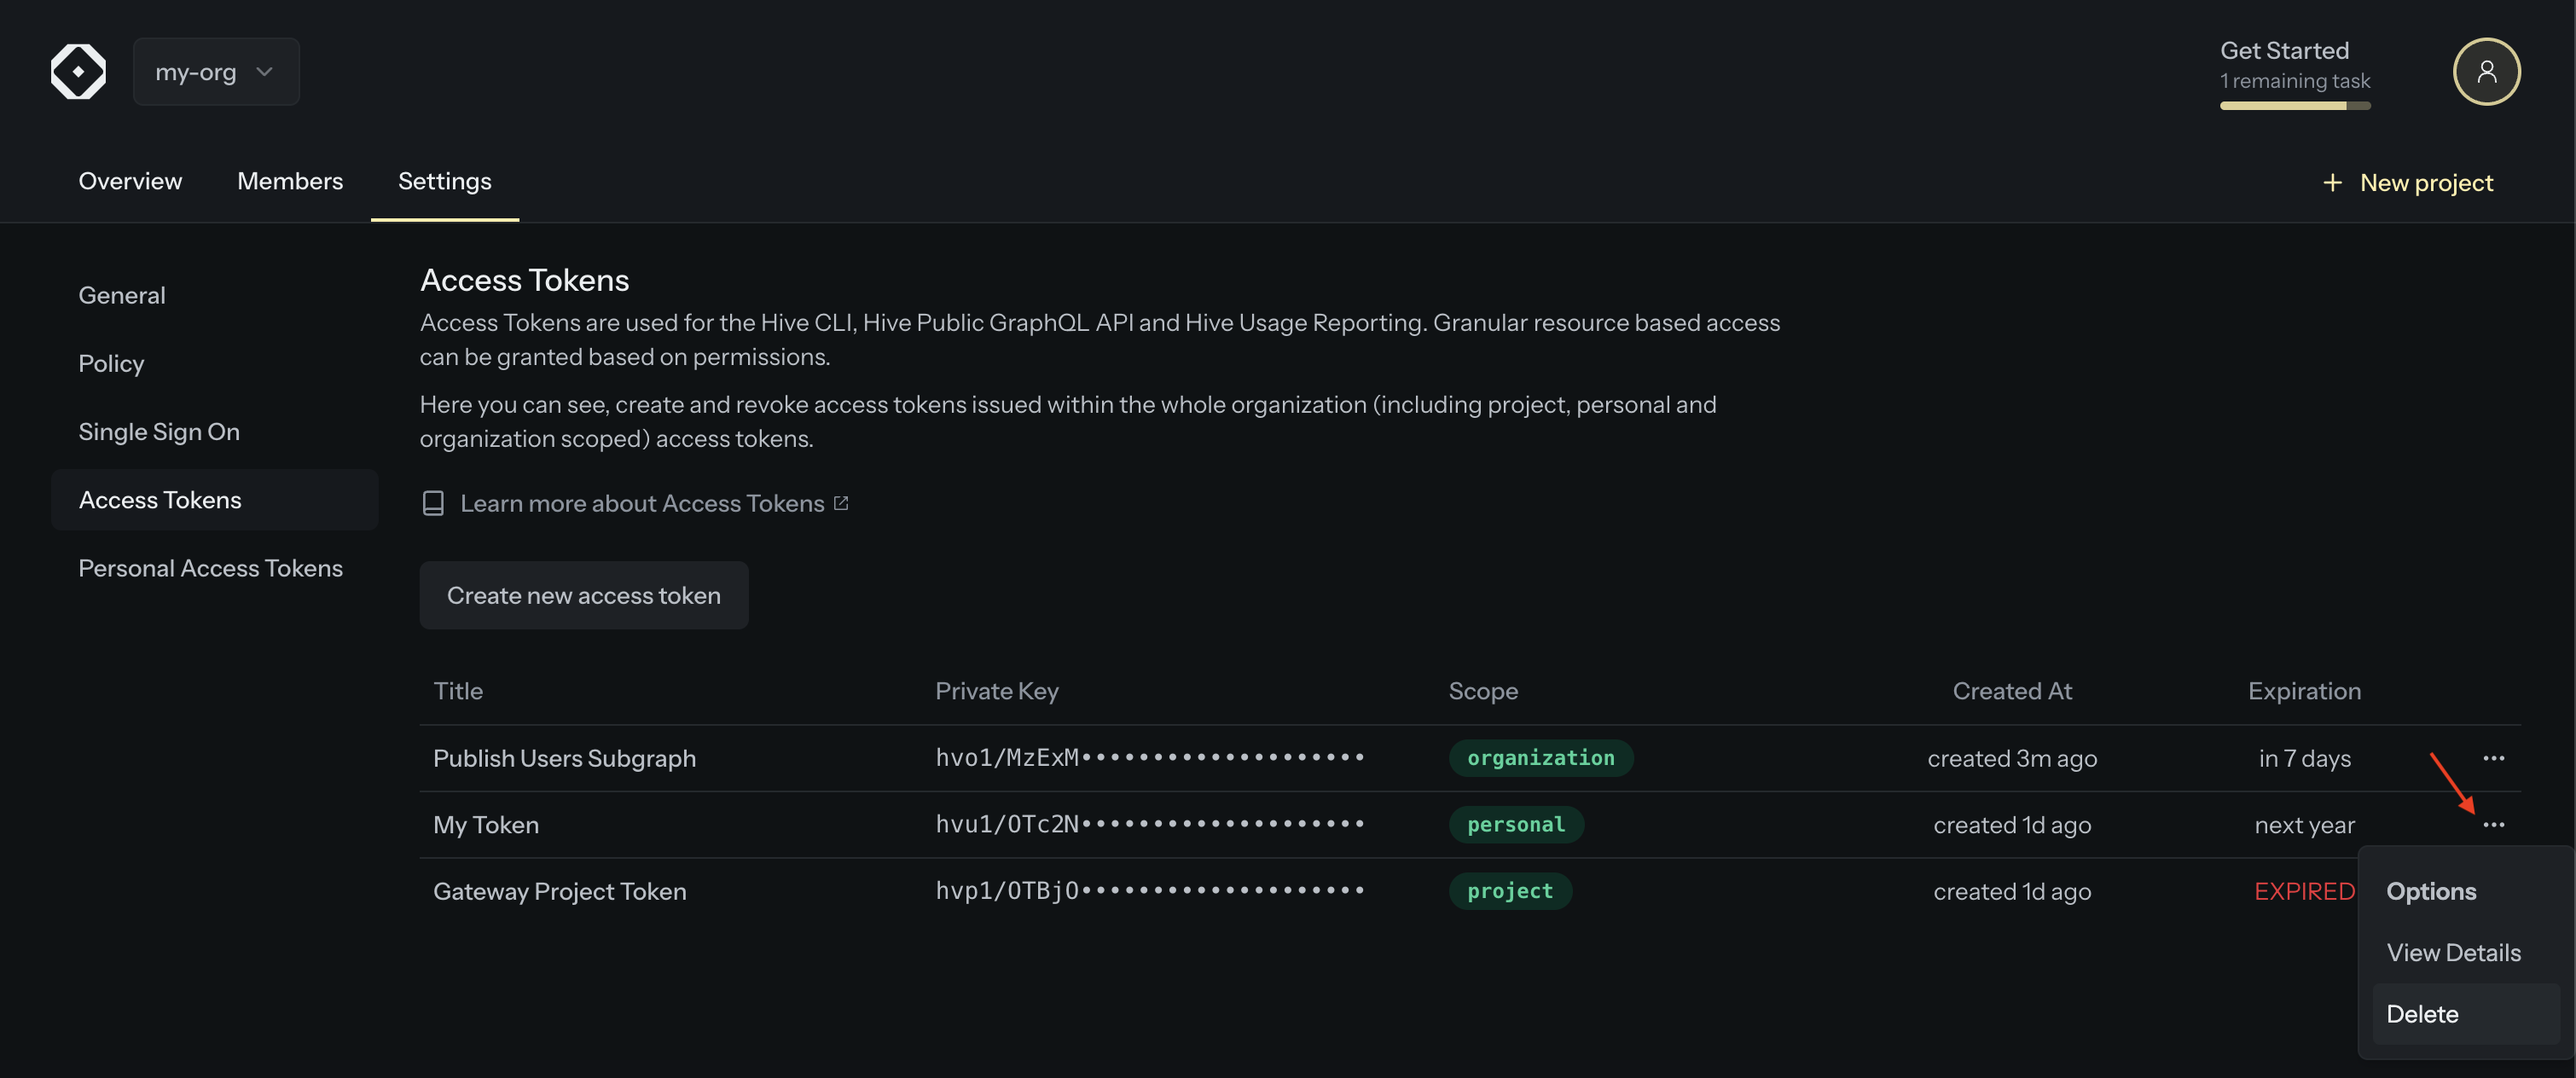Switch to the Members tab
Screen dimensions: 2576x1078
pos(290,181)
